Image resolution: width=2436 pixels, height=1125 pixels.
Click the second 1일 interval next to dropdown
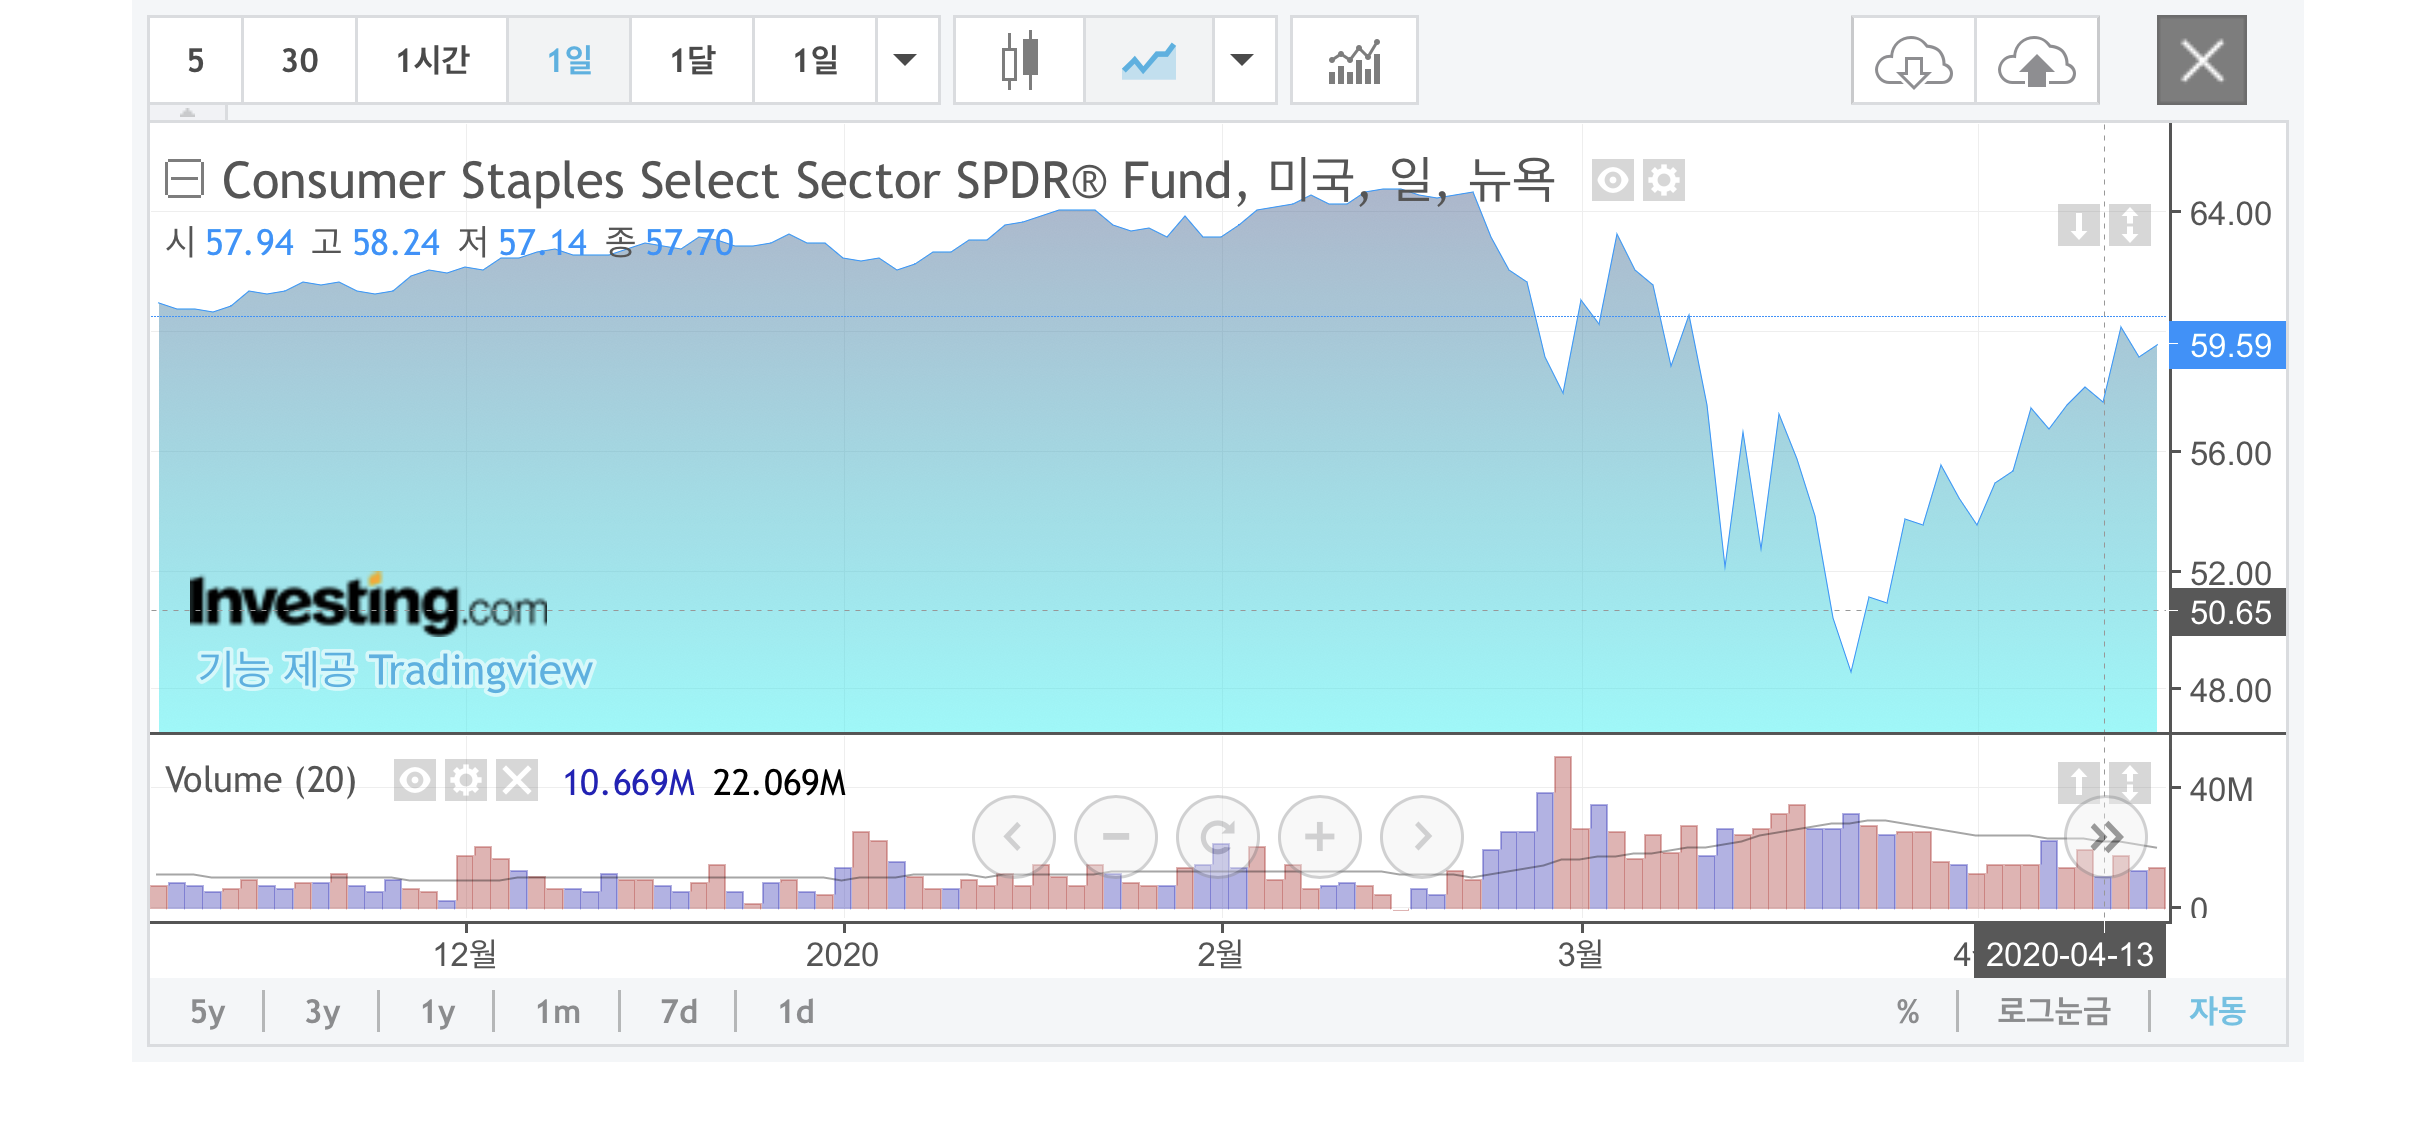click(x=815, y=60)
